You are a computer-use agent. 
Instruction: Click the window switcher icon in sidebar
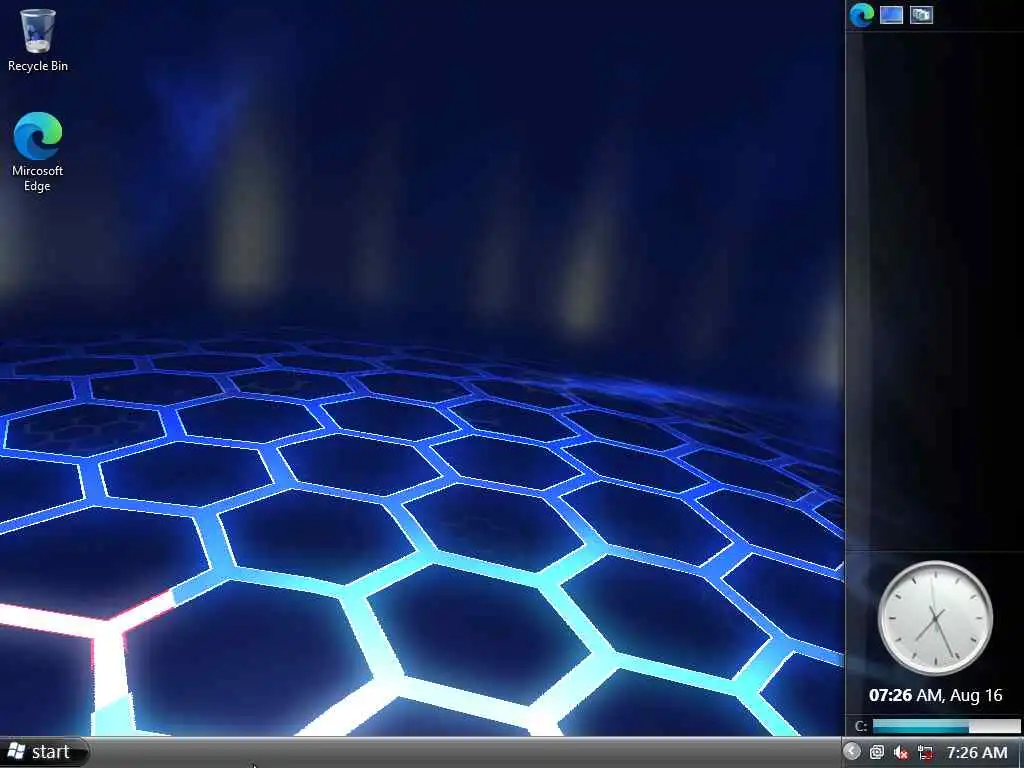coord(921,14)
